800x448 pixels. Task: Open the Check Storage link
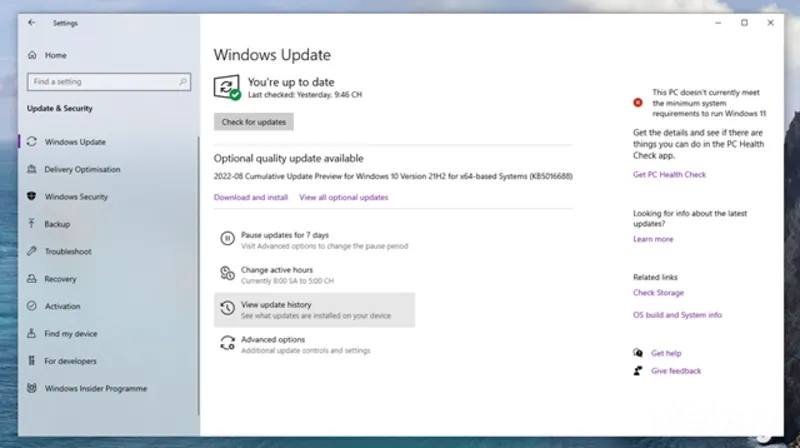click(658, 292)
